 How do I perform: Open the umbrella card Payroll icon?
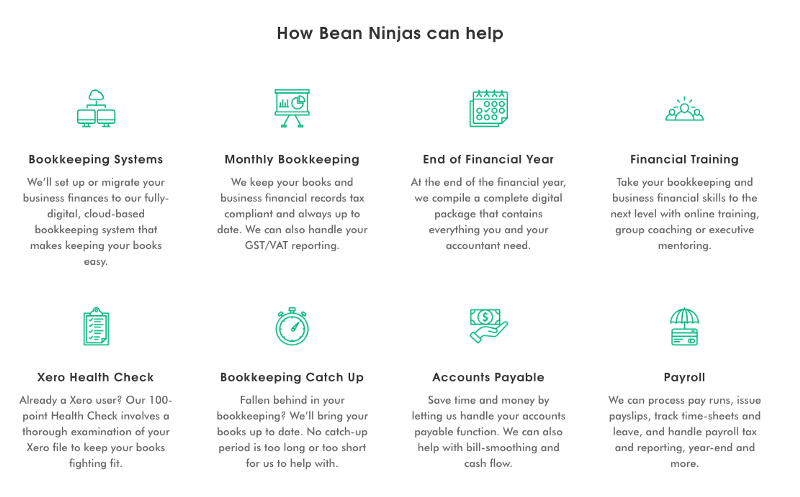[x=684, y=327]
